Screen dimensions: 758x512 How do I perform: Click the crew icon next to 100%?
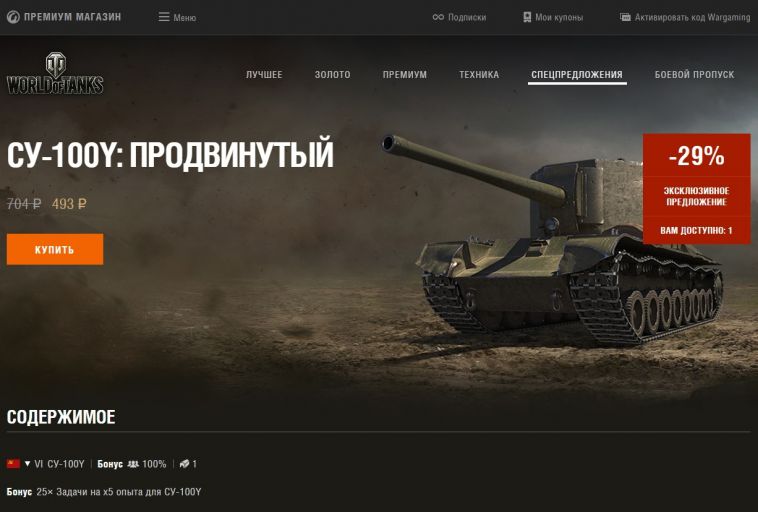133,464
